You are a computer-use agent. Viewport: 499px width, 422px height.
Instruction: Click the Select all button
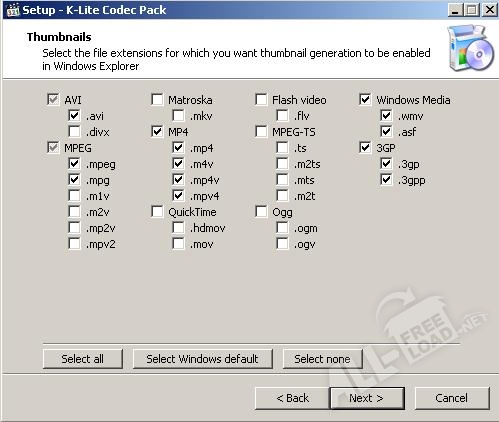83,359
